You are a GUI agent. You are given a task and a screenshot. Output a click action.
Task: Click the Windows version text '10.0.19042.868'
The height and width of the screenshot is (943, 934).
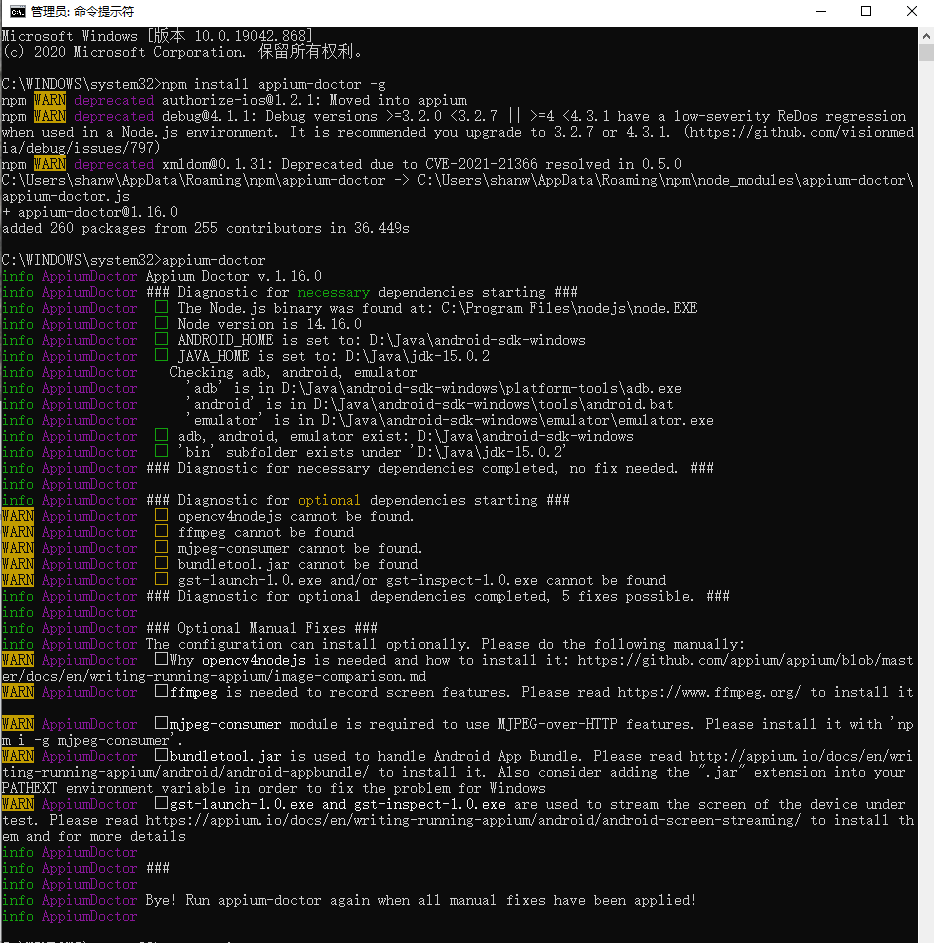(250, 36)
